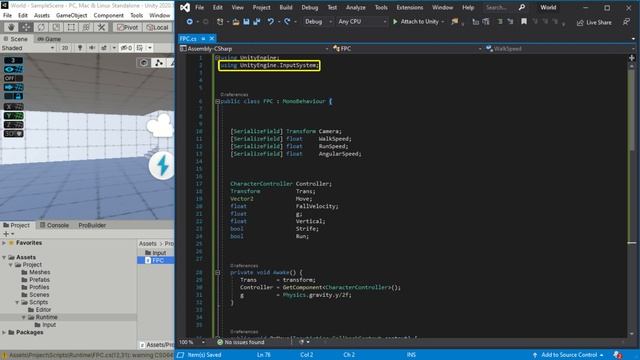
Task: Select the Move tool in Unity toolbar
Action: [x=26, y=27]
